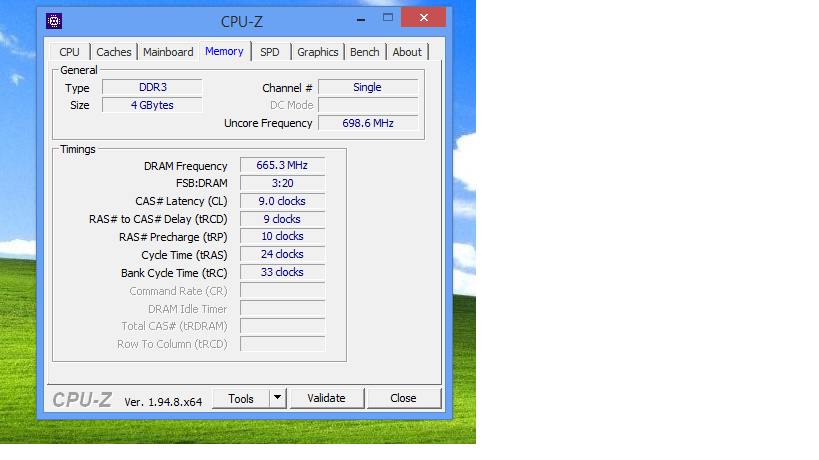Switch to the SPD tab
Screen dimensions: 819x460
point(270,52)
